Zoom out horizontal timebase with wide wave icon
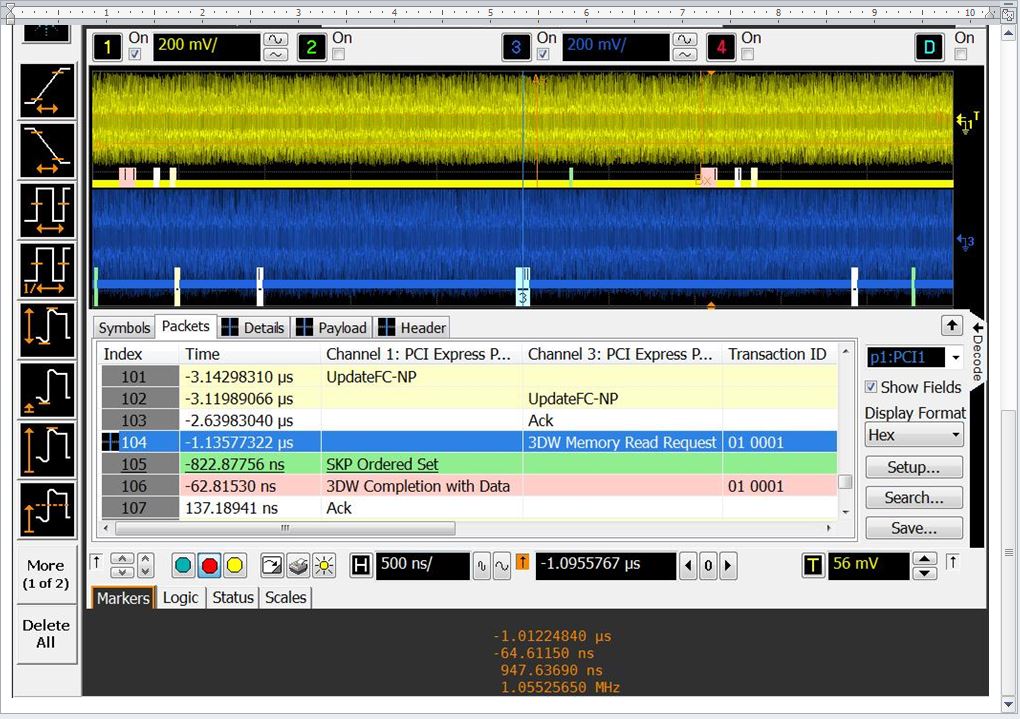1020x719 pixels. tap(502, 566)
